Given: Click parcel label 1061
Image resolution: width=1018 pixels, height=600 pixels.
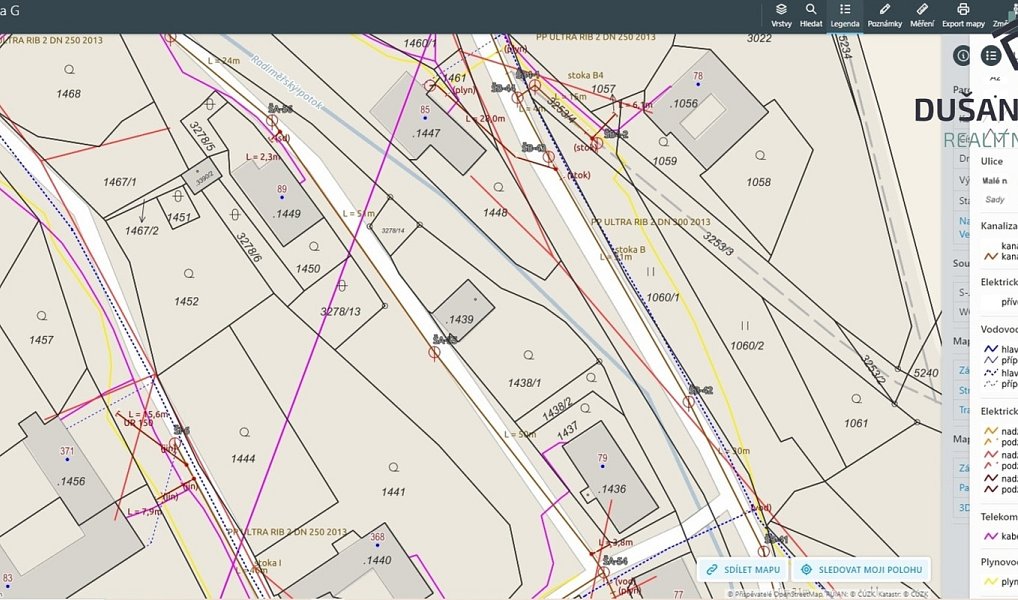Looking at the screenshot, I should (856, 423).
